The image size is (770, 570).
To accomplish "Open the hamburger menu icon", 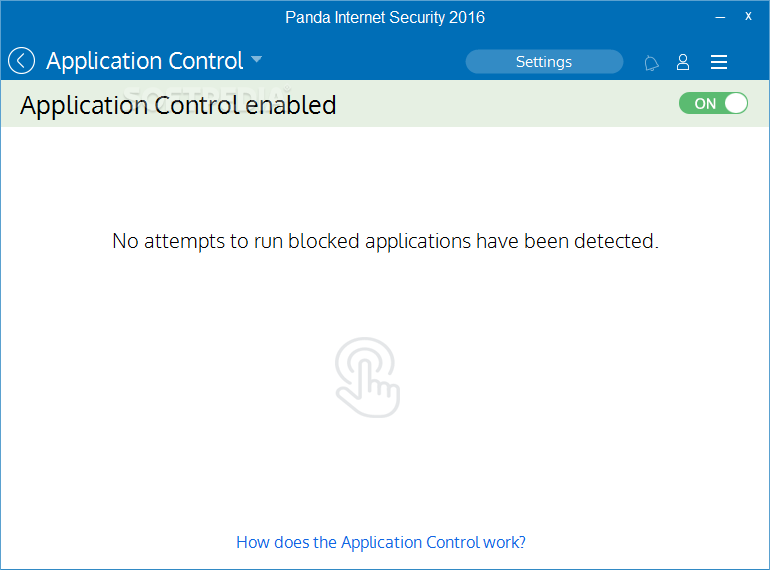I will pos(719,62).
